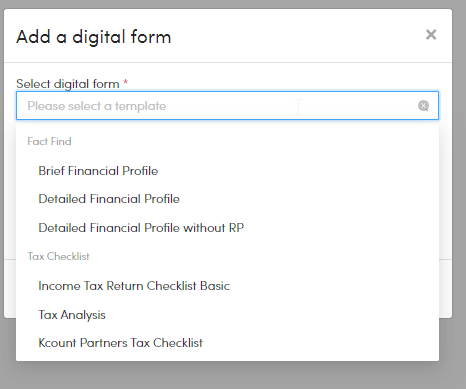
Task: Click the dialog footer strip right of the list
Action: tap(445, 288)
